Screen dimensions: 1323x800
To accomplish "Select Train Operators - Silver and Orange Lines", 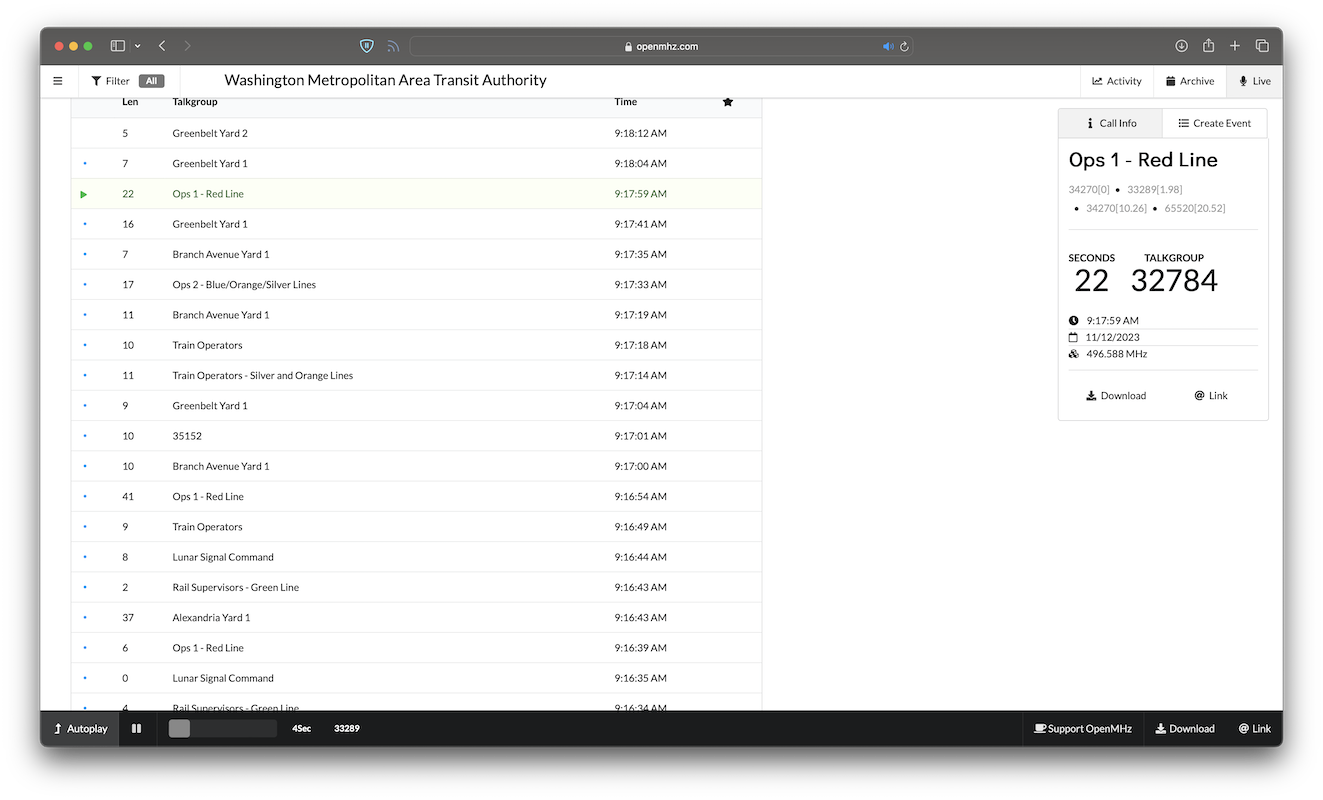I will pos(416,375).
